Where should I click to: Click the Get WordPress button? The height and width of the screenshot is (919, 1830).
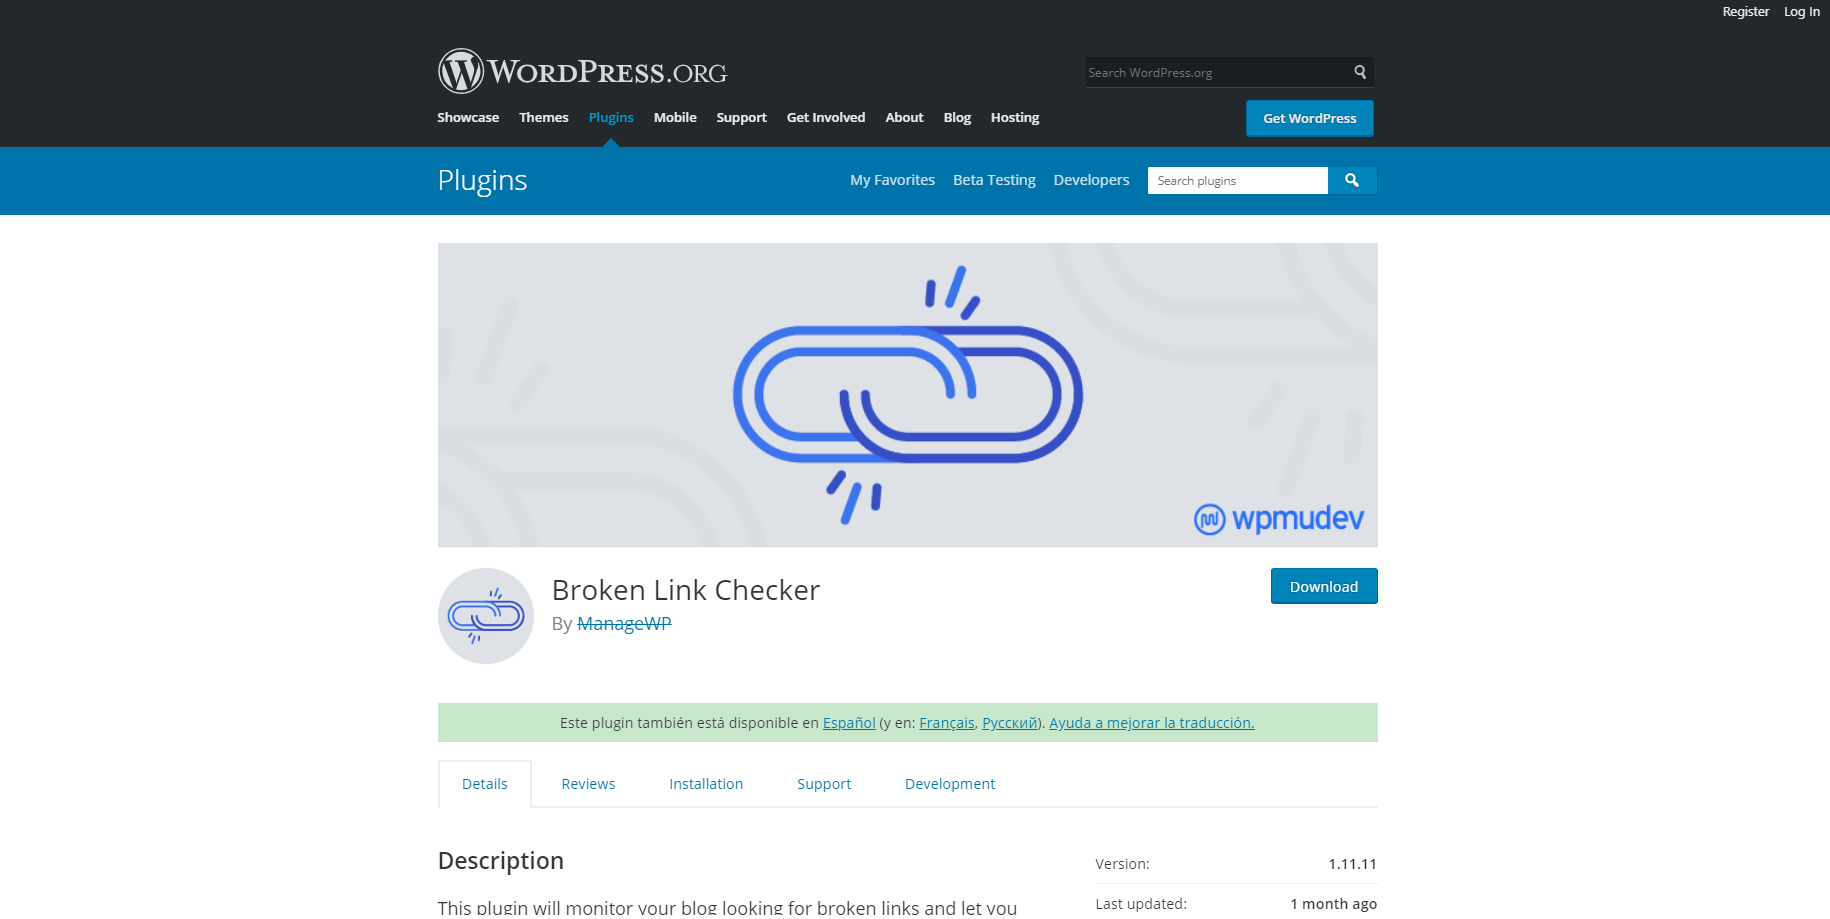point(1310,118)
